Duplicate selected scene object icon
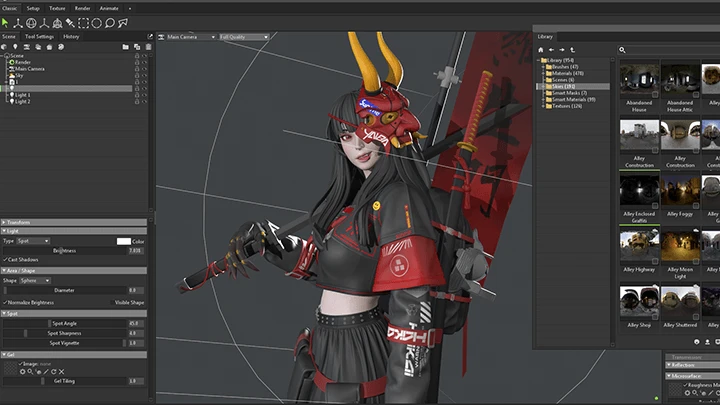 (x=137, y=47)
